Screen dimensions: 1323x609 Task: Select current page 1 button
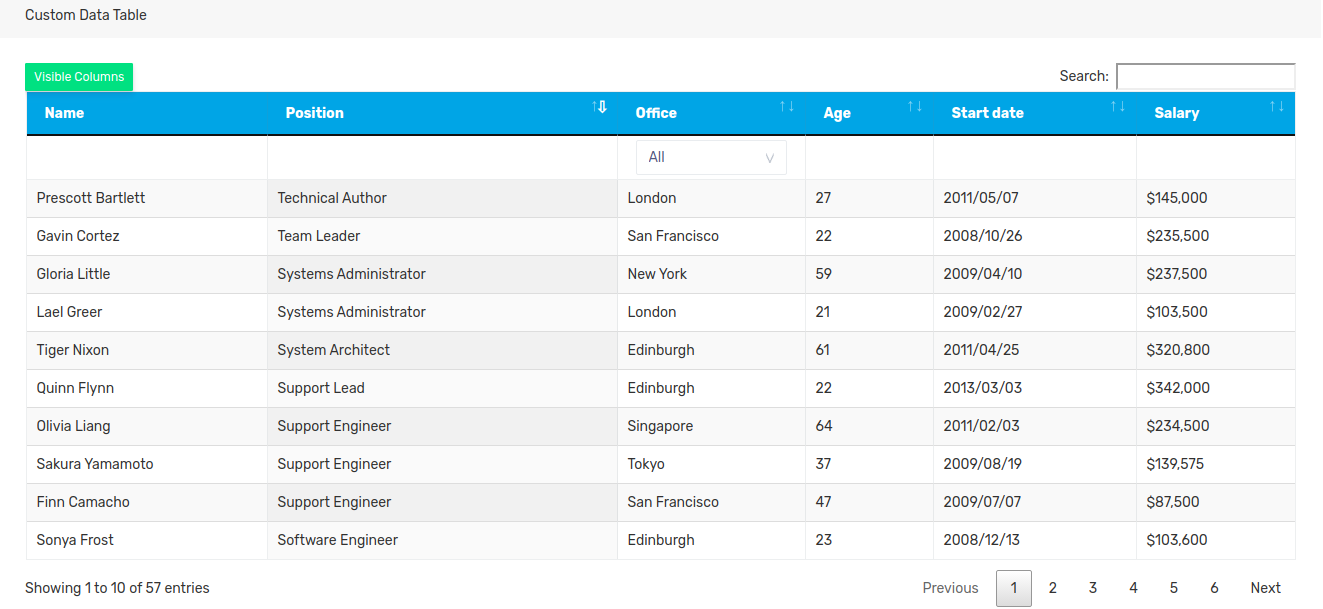[1014, 588]
